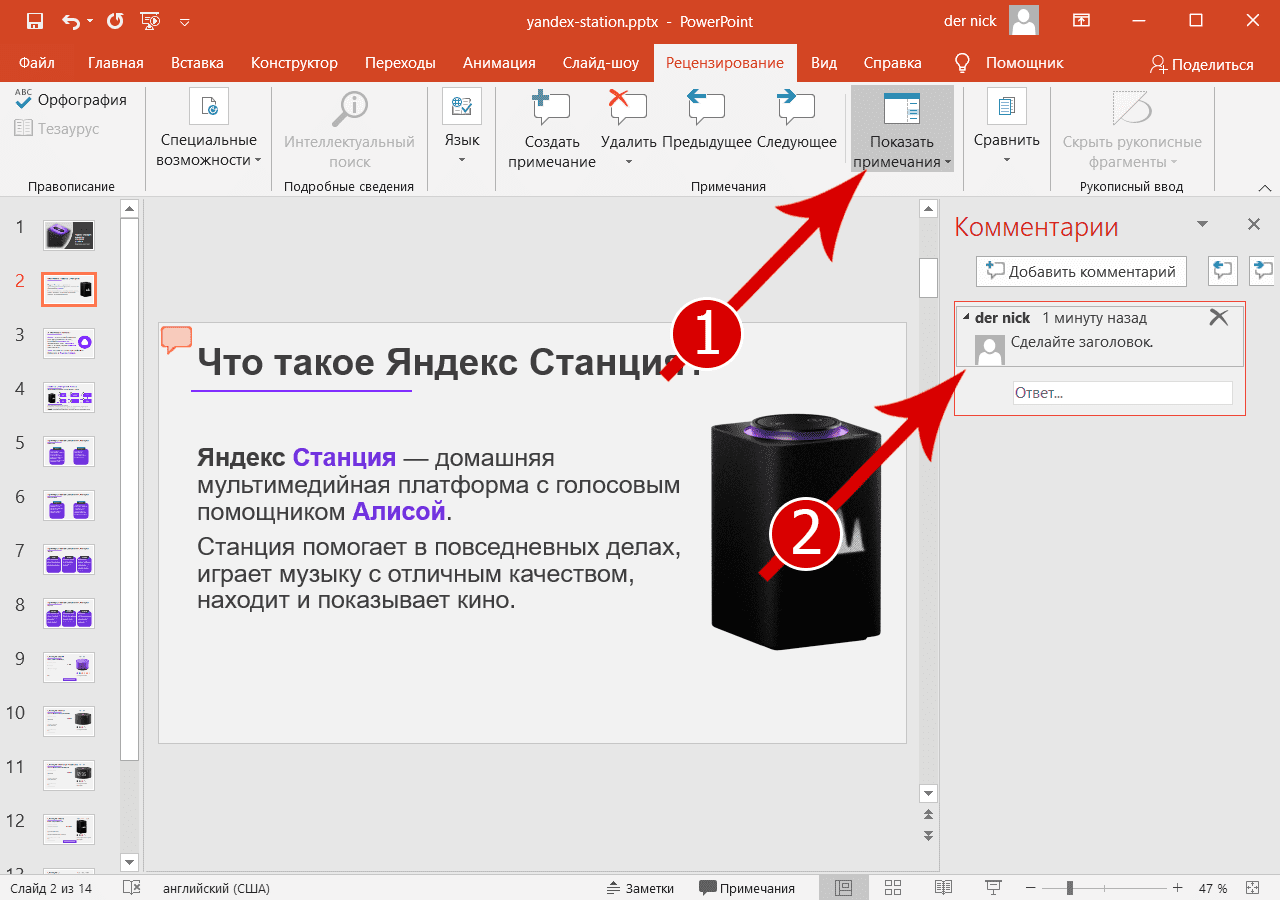Delete the der nick comment with X
The image size is (1280, 900).
tap(1218, 317)
